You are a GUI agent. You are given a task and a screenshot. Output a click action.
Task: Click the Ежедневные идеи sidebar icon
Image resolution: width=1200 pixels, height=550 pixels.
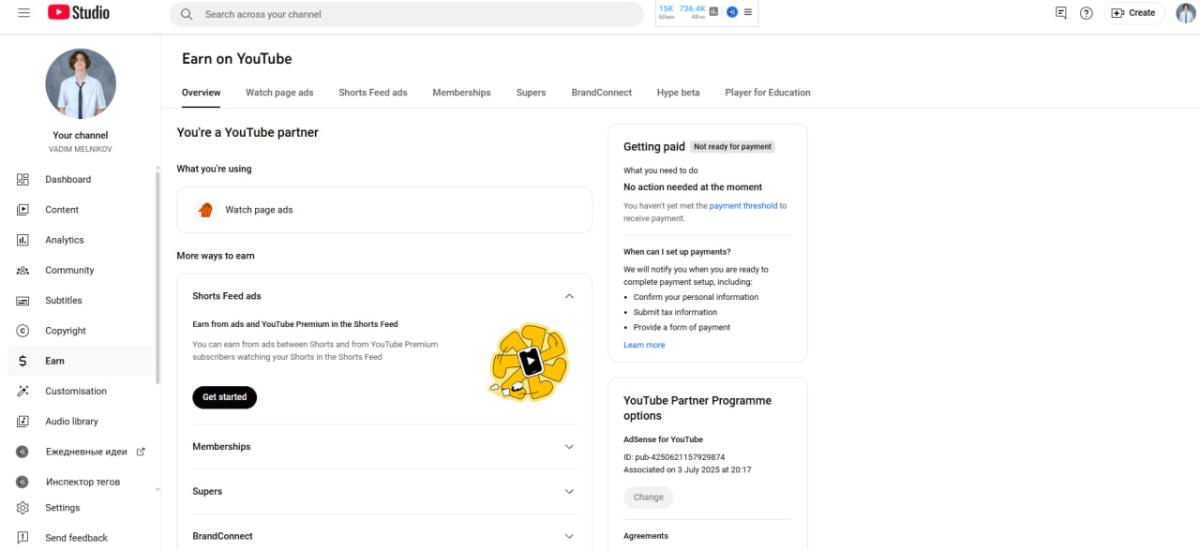[22, 452]
